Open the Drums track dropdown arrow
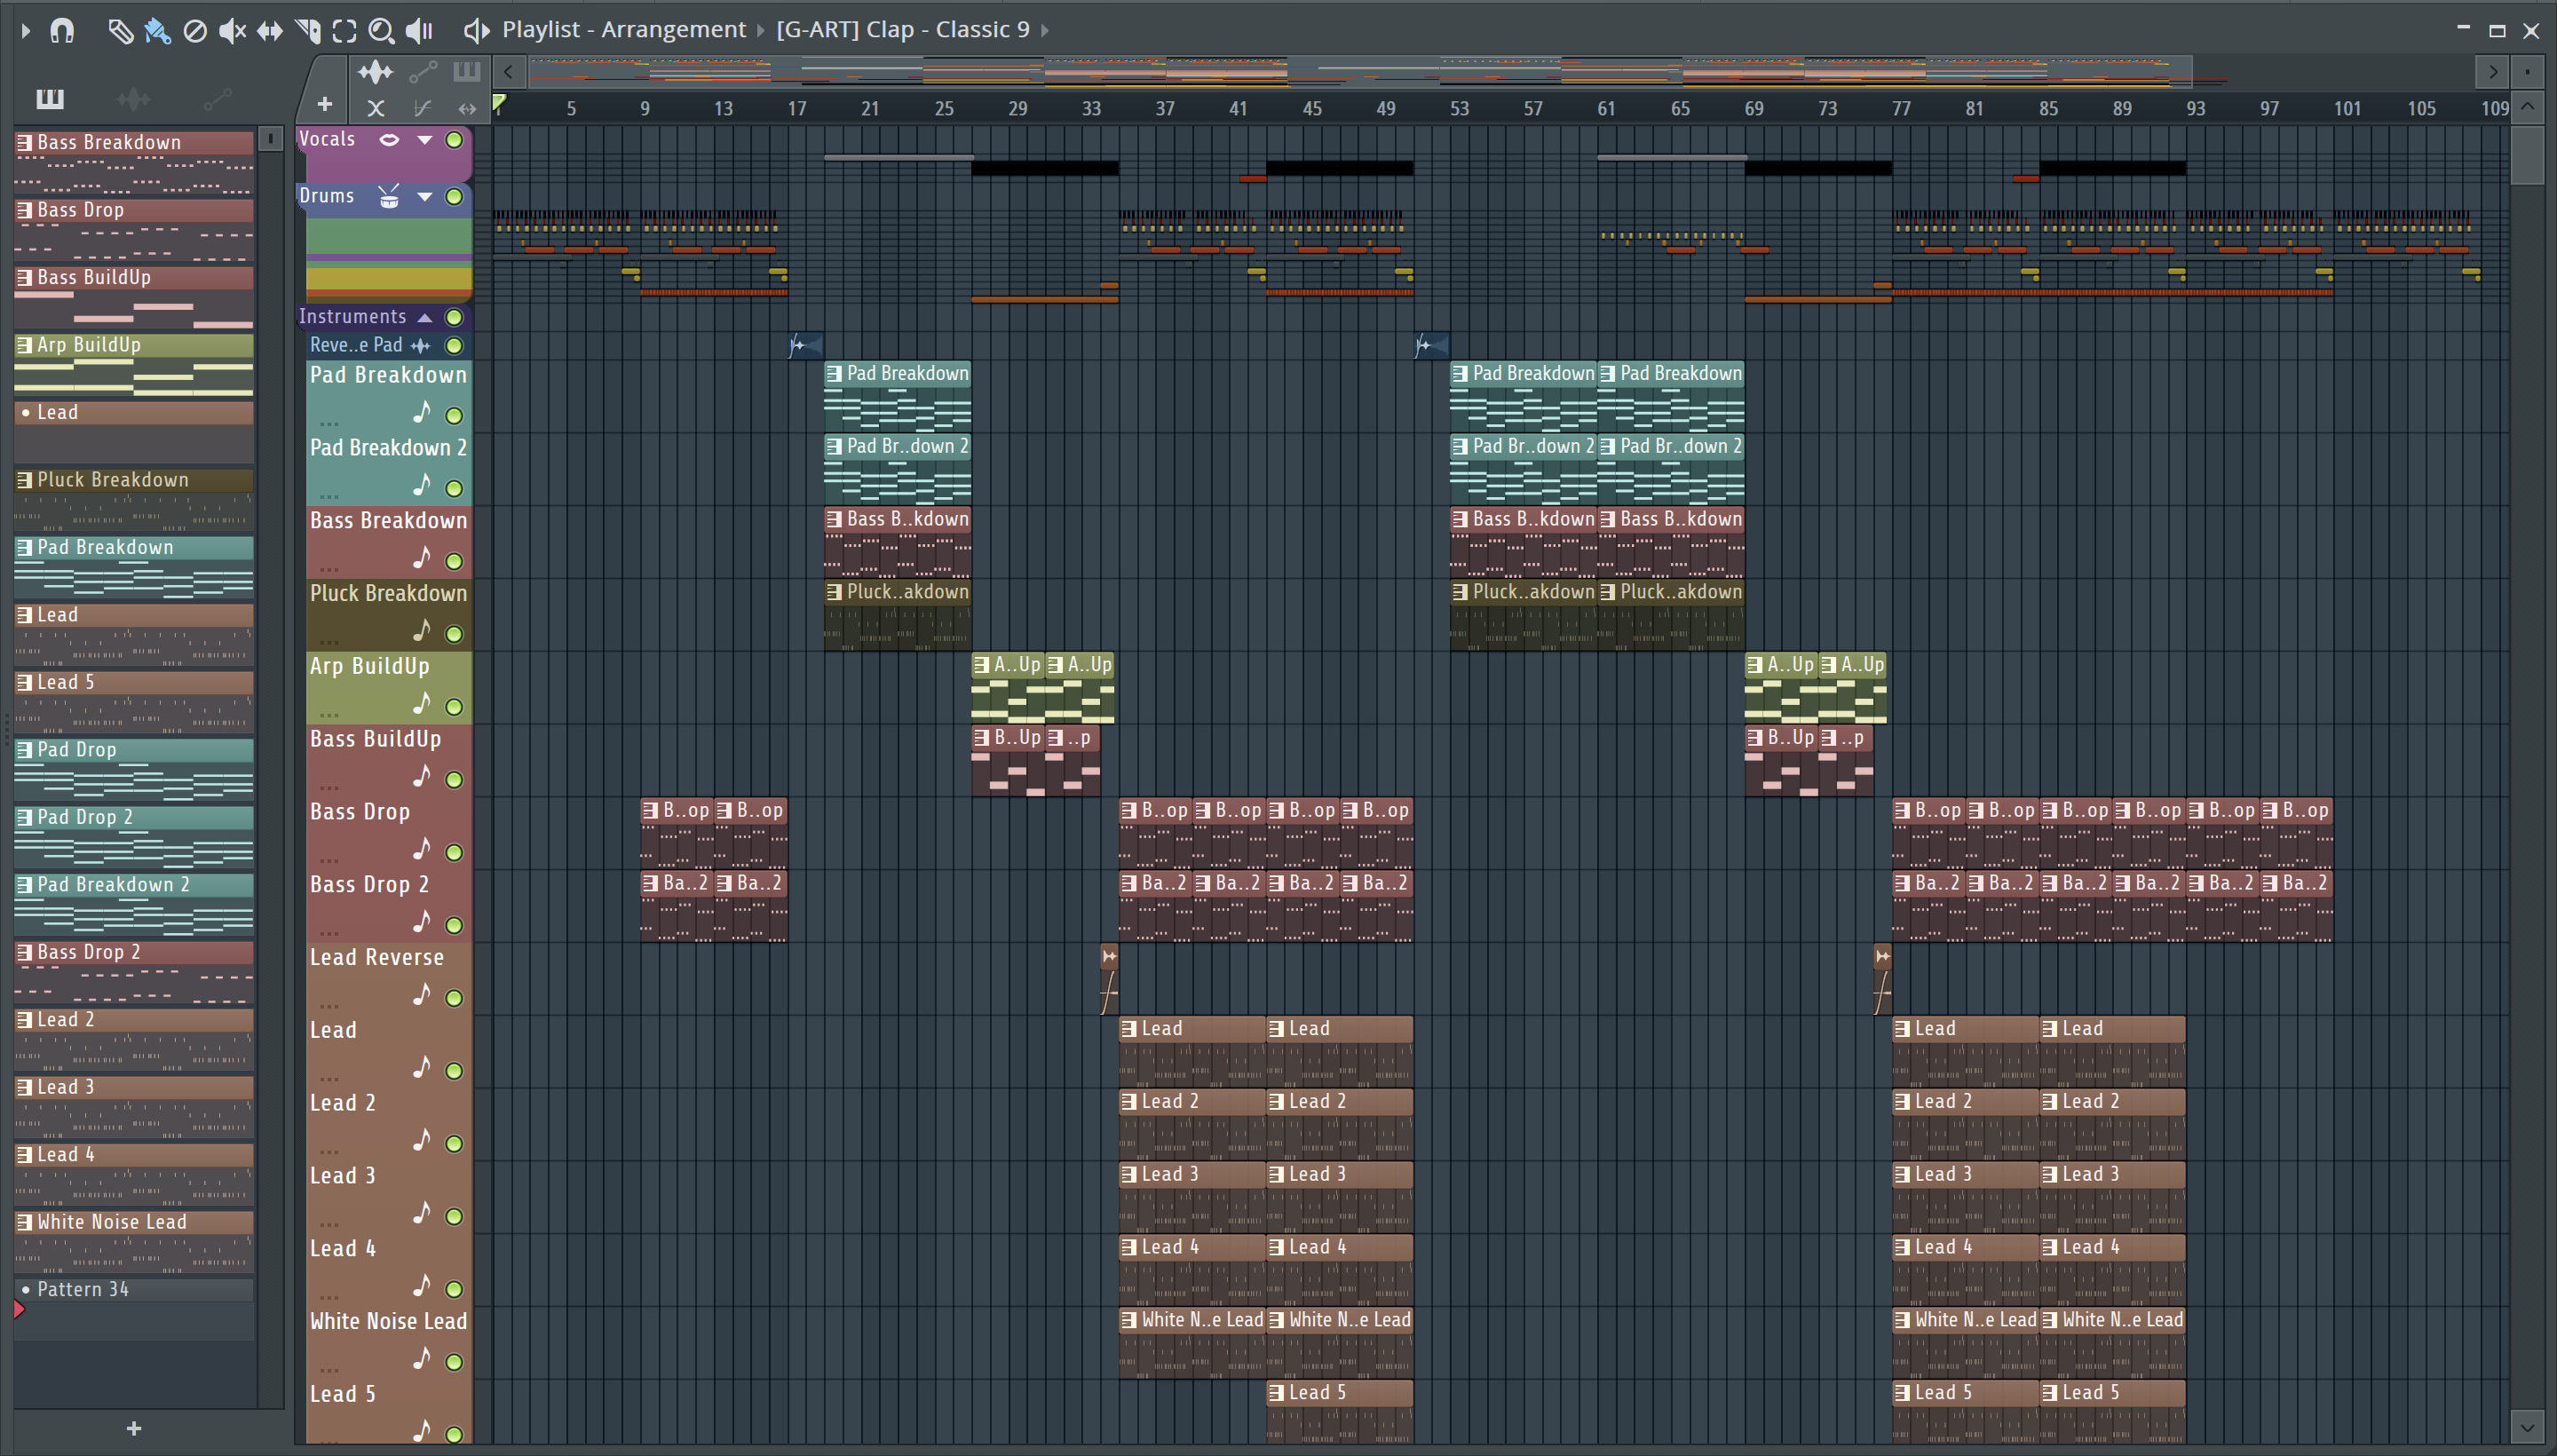Screen dimensions: 2557x1456 tap(425, 197)
